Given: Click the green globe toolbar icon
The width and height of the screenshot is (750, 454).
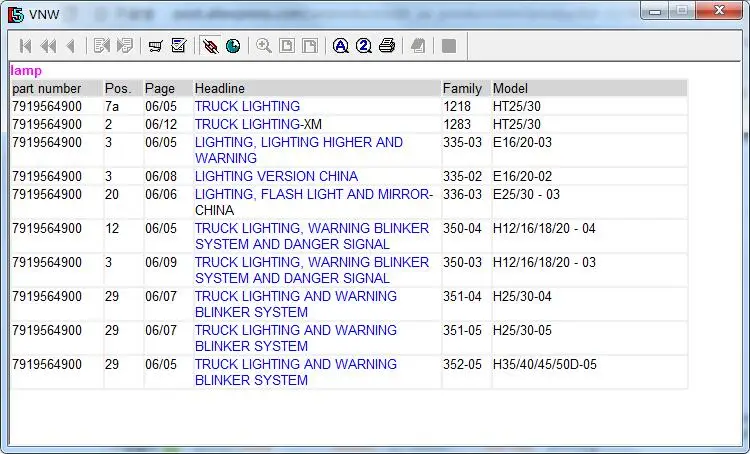Looking at the screenshot, I should coord(233,46).
